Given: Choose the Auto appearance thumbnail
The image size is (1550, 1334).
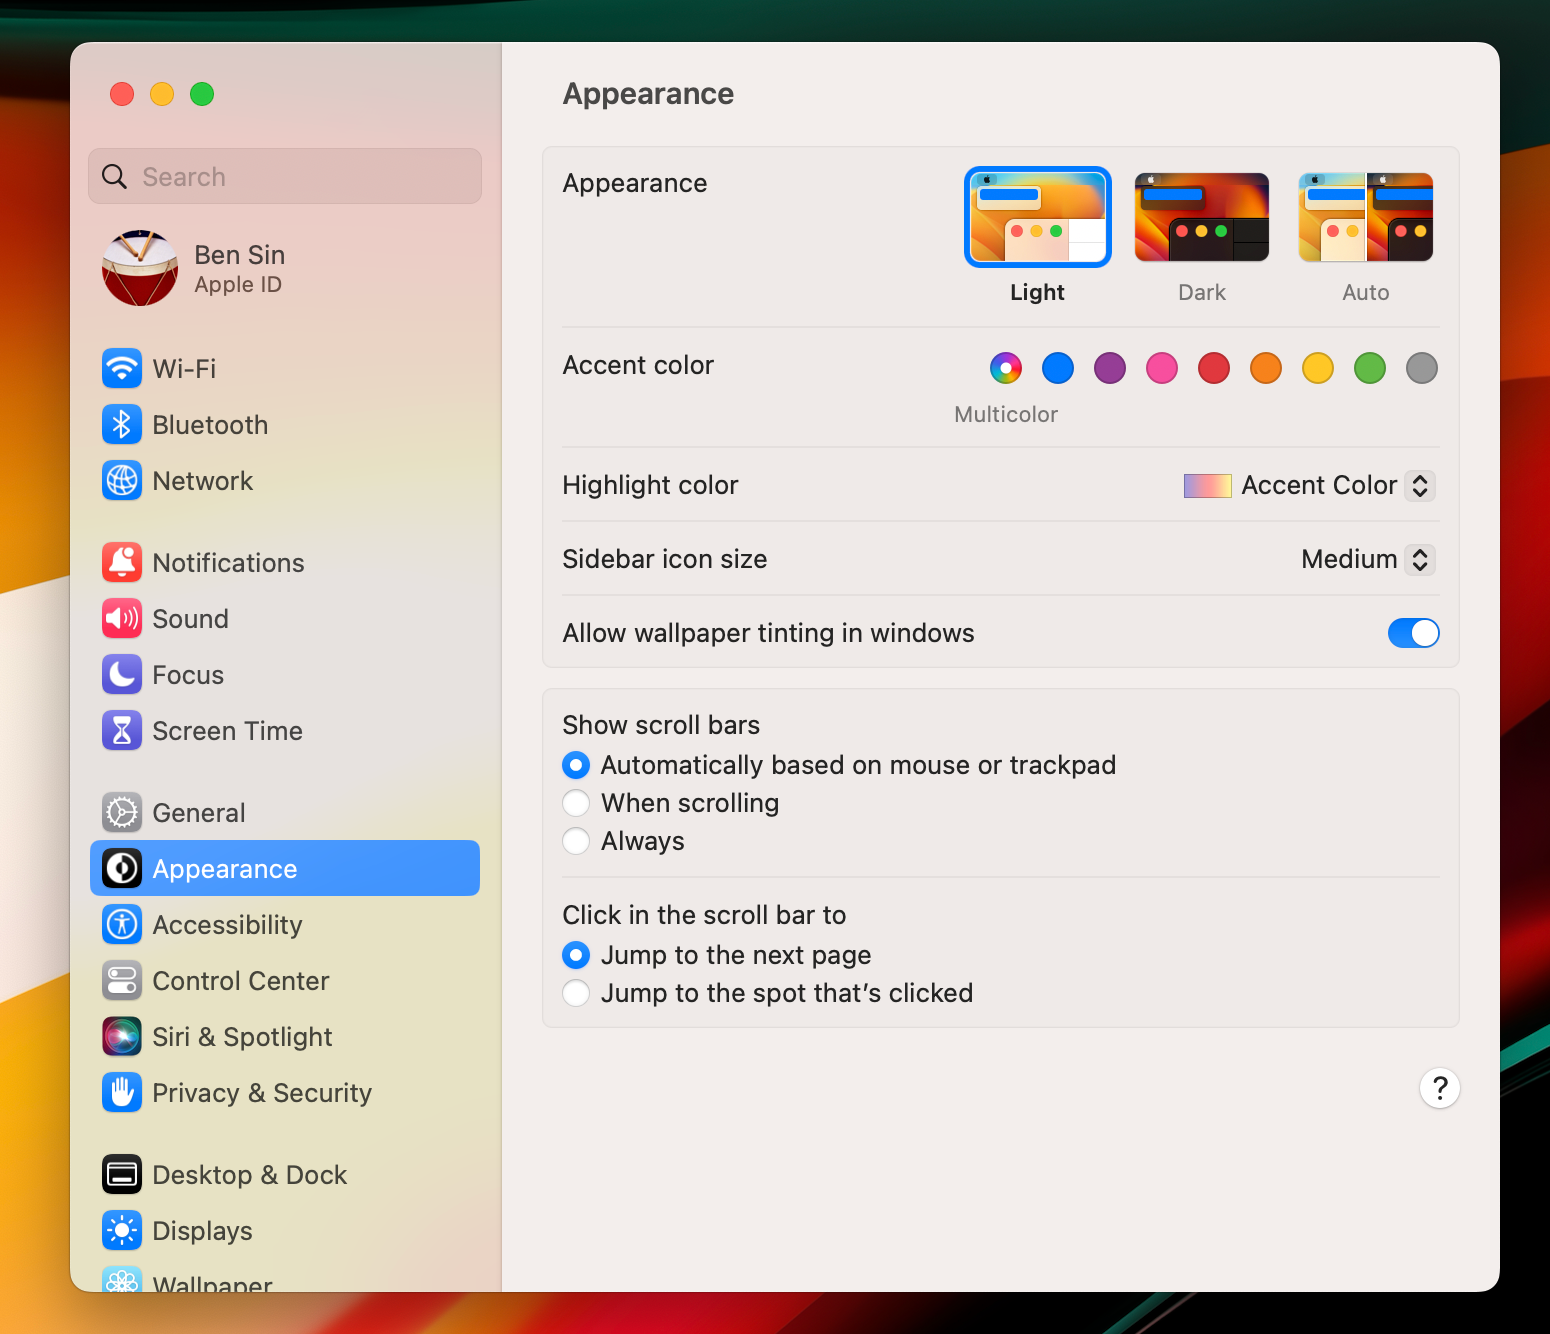Looking at the screenshot, I should [1366, 217].
